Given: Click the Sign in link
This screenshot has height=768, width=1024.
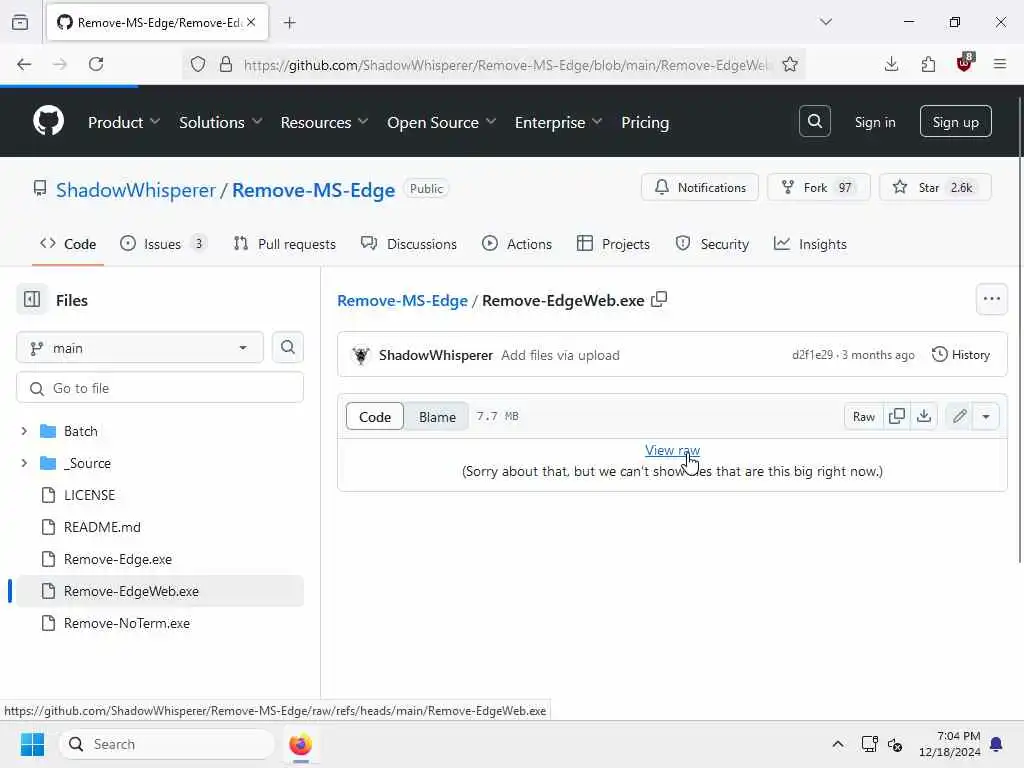Looking at the screenshot, I should (874, 122).
